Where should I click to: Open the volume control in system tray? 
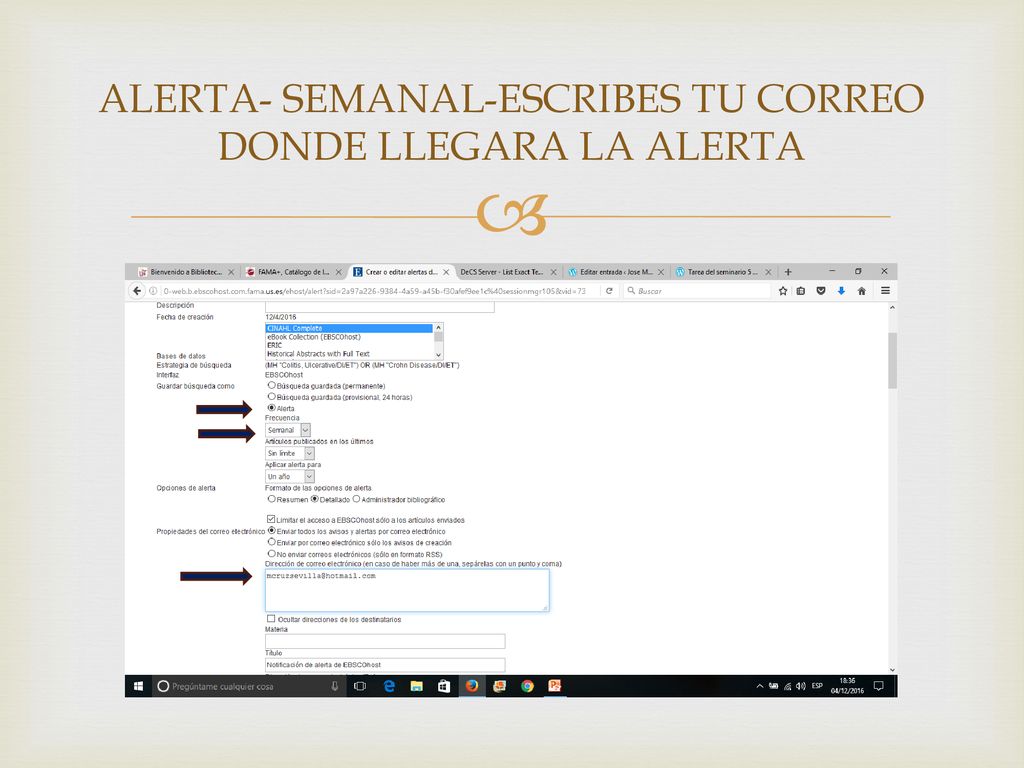801,686
